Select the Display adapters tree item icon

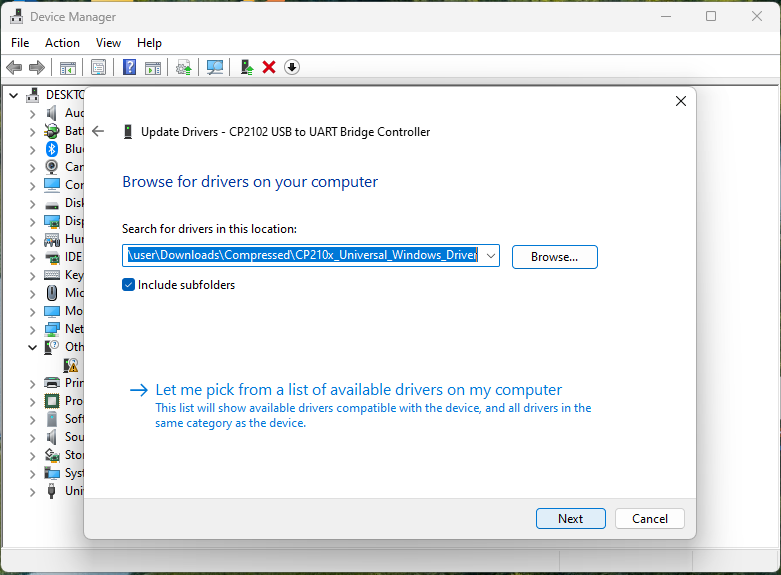click(52, 221)
